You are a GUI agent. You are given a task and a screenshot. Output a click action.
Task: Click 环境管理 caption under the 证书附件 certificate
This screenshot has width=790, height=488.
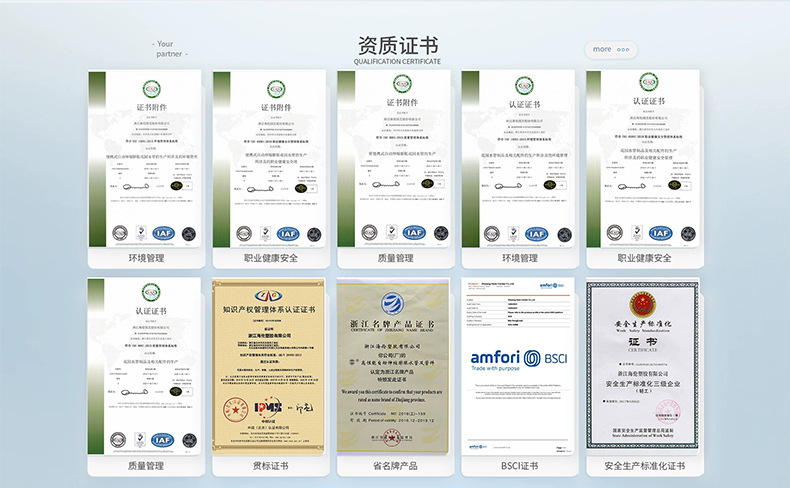pos(146,258)
